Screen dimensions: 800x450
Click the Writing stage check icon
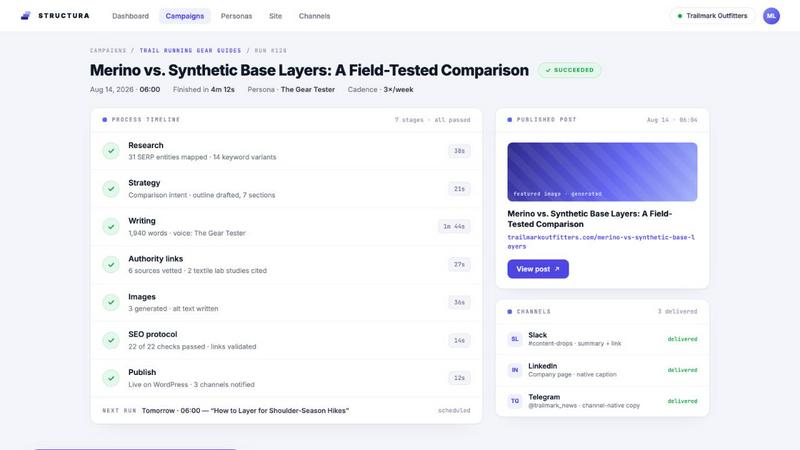[111, 227]
